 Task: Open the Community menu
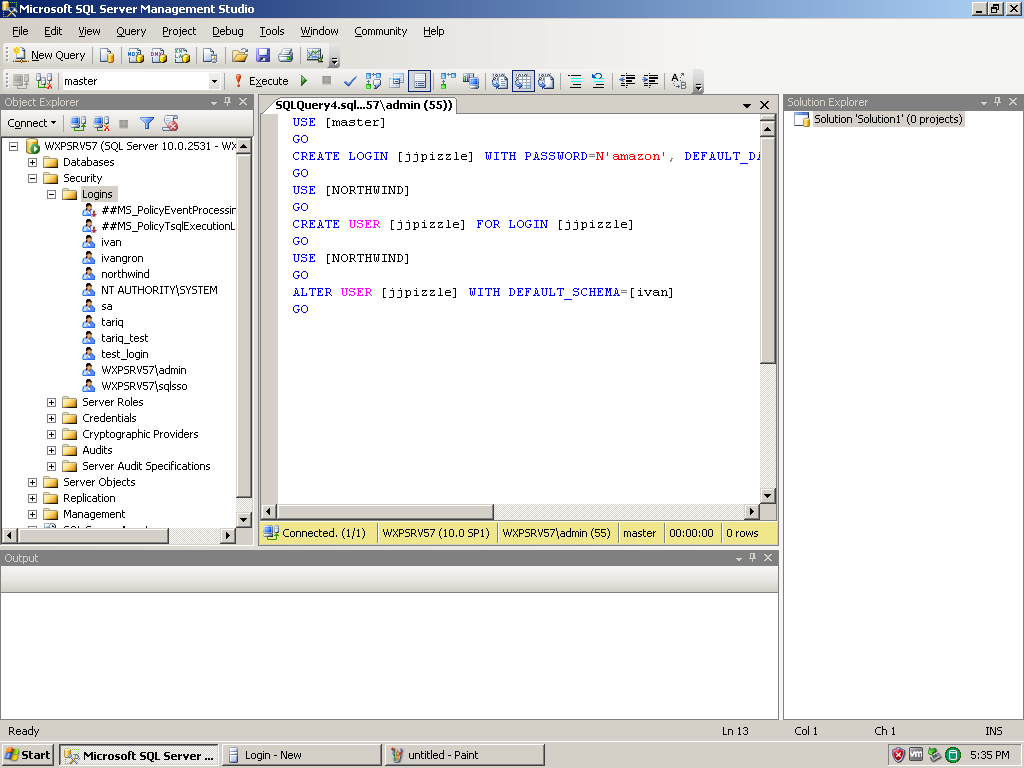pyautogui.click(x=381, y=31)
